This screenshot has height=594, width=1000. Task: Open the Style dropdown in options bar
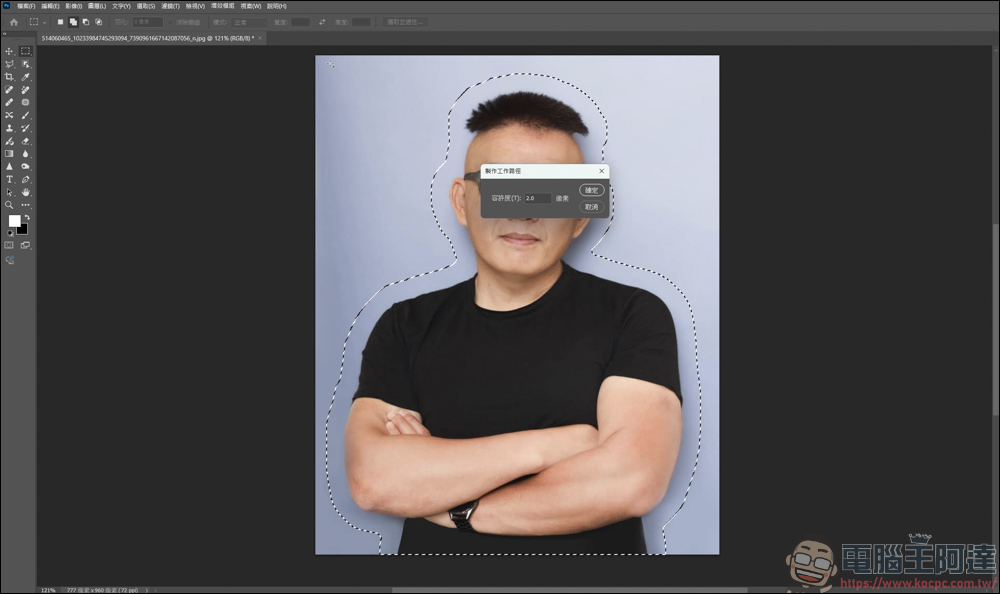(249, 22)
